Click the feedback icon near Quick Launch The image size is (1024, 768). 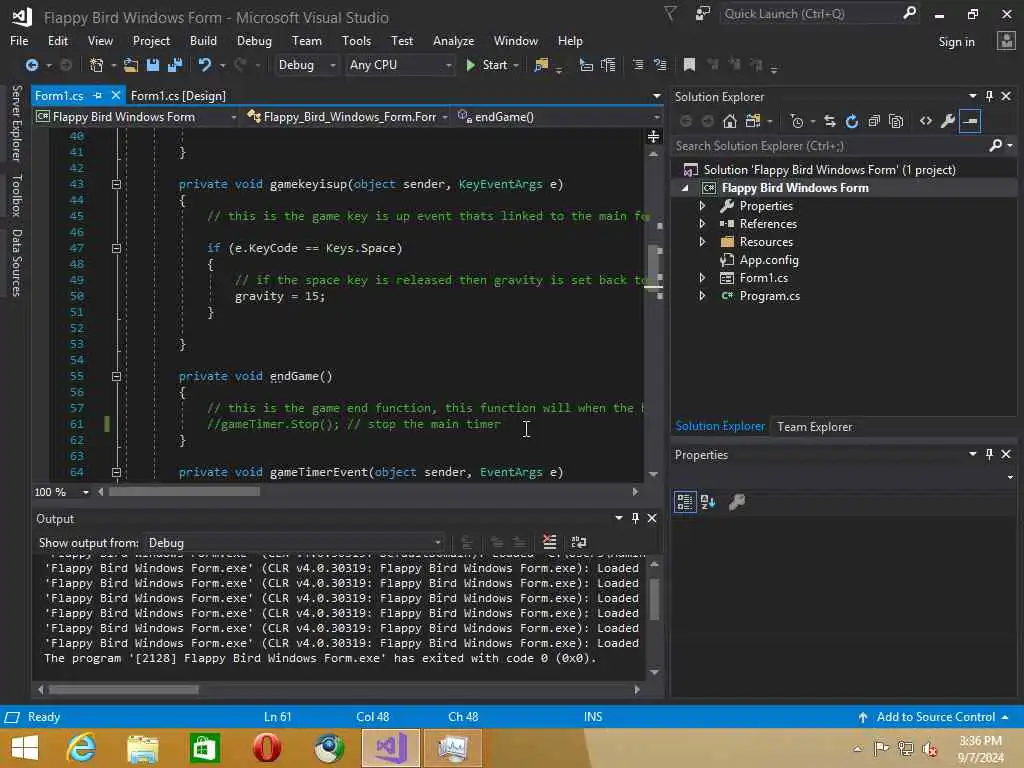703,13
